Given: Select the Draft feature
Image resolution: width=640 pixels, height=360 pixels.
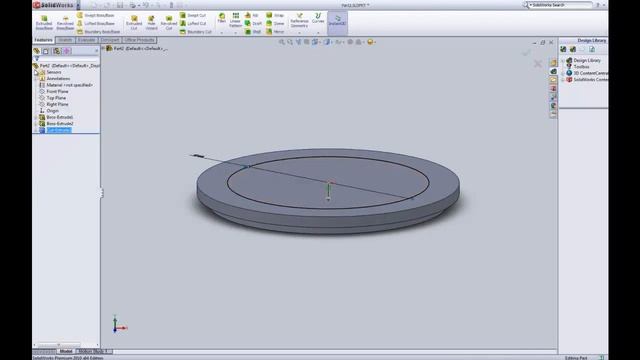Looking at the screenshot, I should [253, 23].
